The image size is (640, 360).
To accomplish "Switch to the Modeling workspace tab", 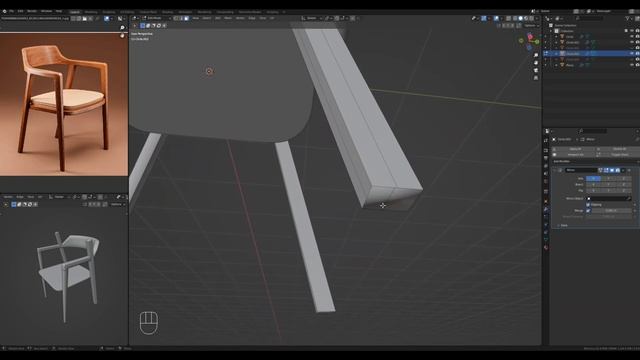I will [x=91, y=12].
